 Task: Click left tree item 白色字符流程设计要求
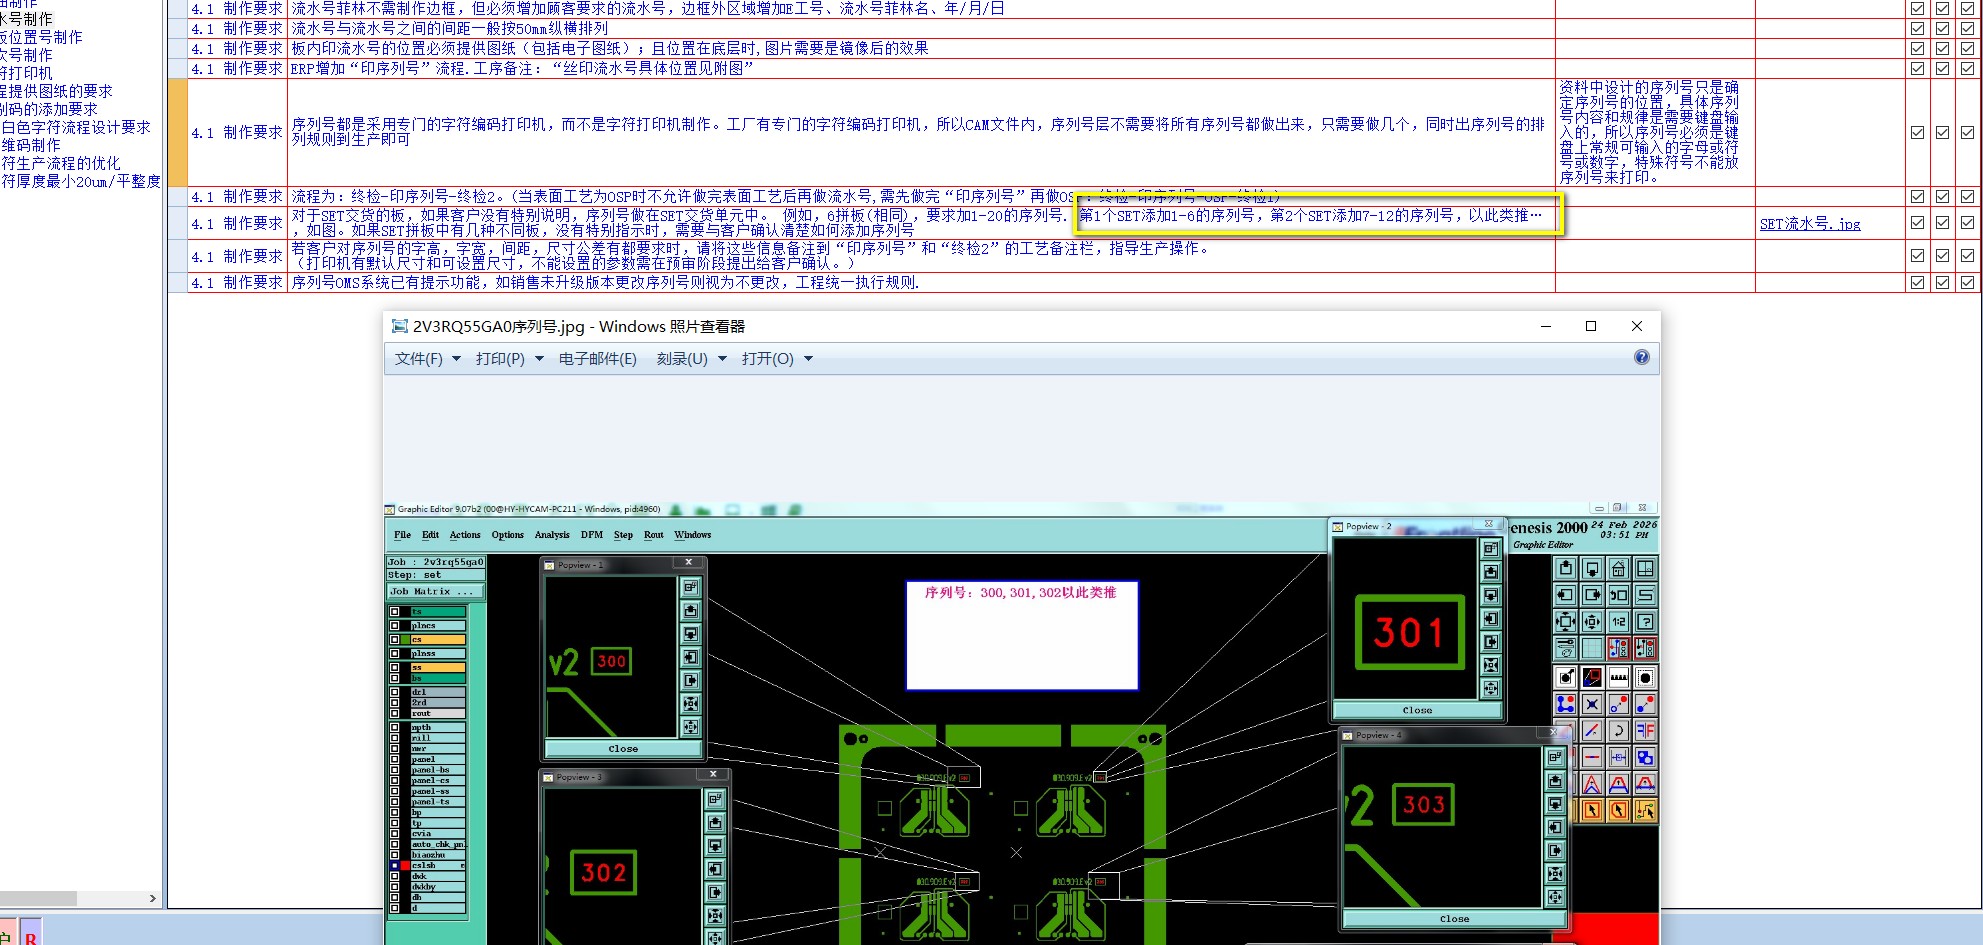click(76, 127)
